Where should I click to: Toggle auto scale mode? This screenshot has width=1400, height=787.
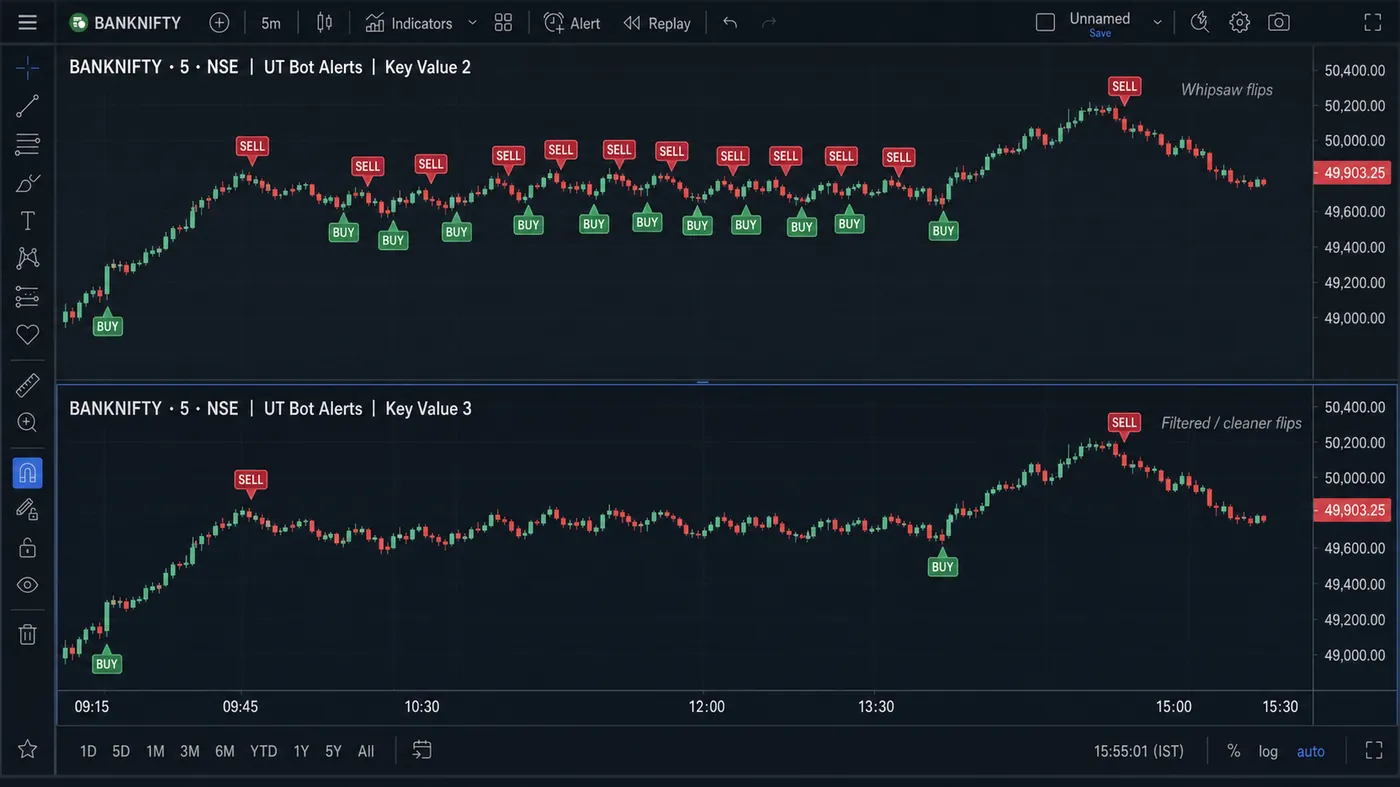(x=1310, y=751)
